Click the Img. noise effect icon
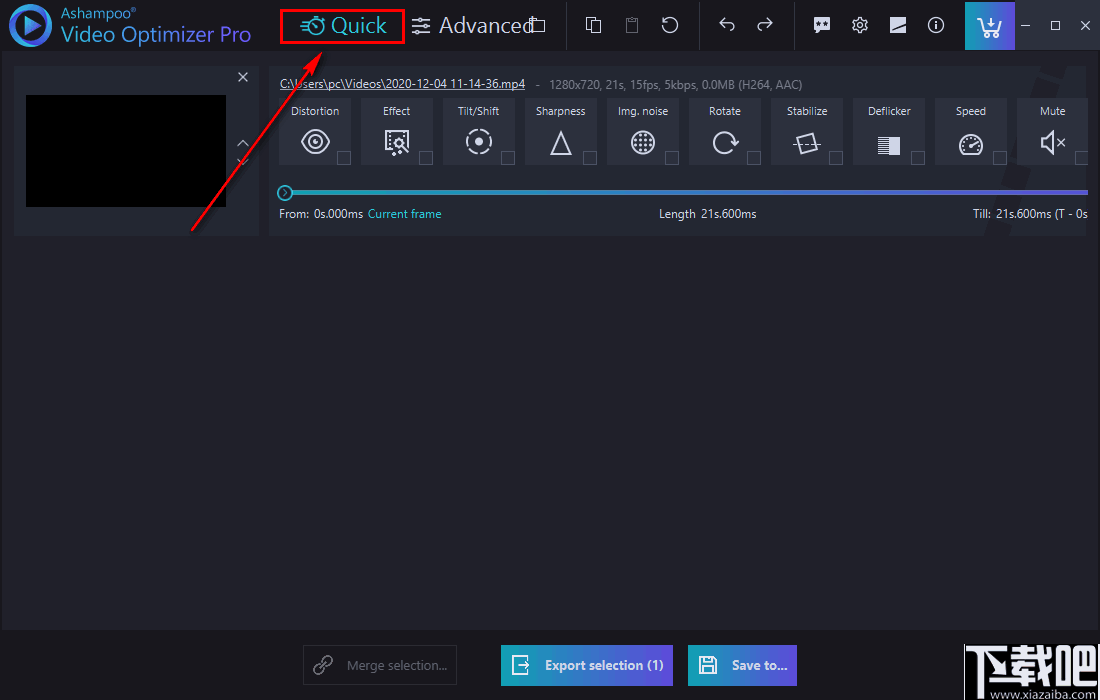The width and height of the screenshot is (1100, 700). (643, 142)
